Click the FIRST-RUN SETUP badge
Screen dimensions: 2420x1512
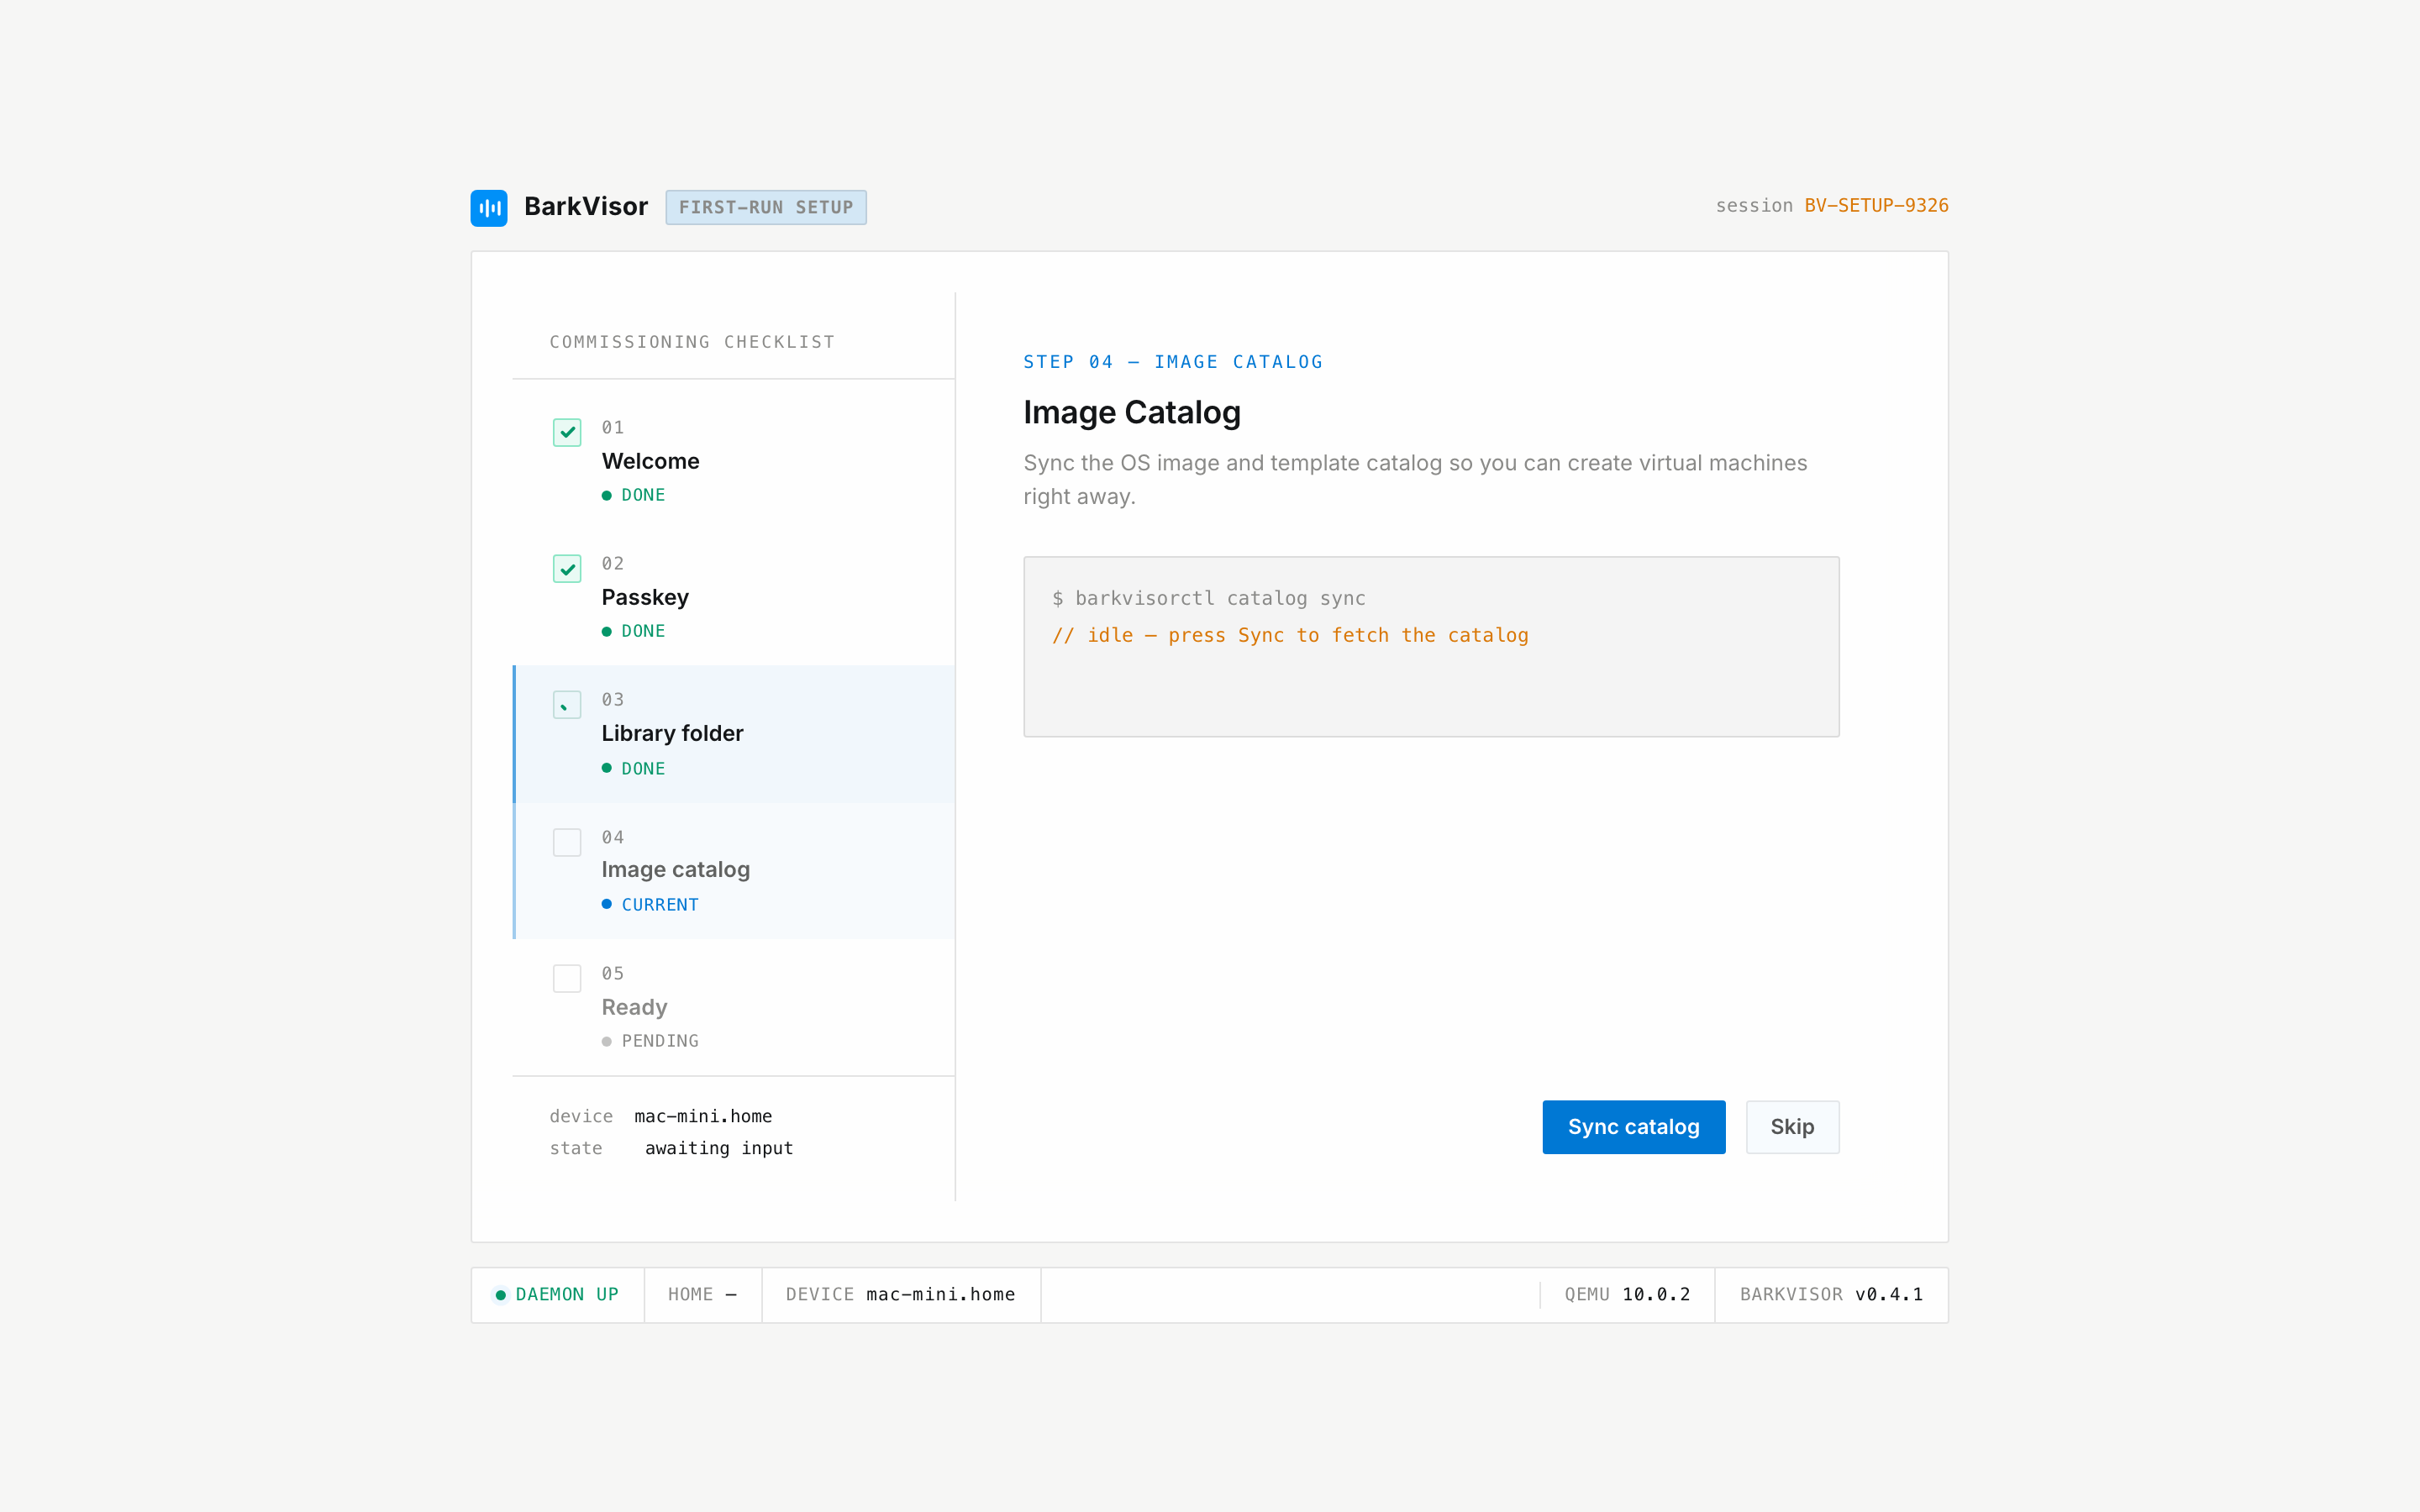tap(766, 208)
